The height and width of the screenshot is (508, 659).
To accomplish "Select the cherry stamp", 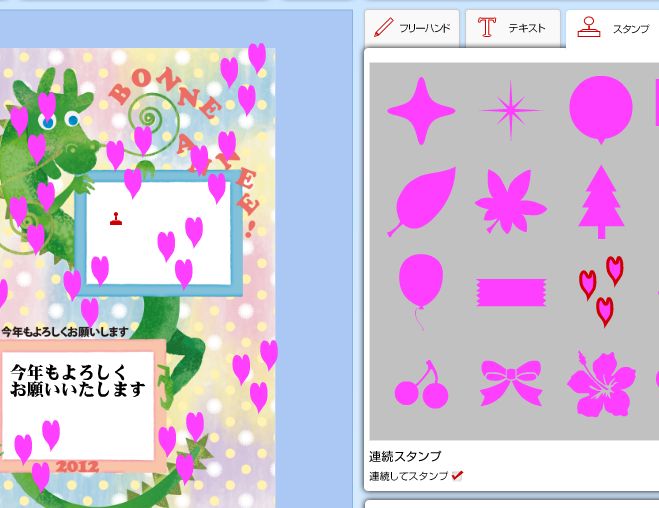I will pyautogui.click(x=422, y=384).
